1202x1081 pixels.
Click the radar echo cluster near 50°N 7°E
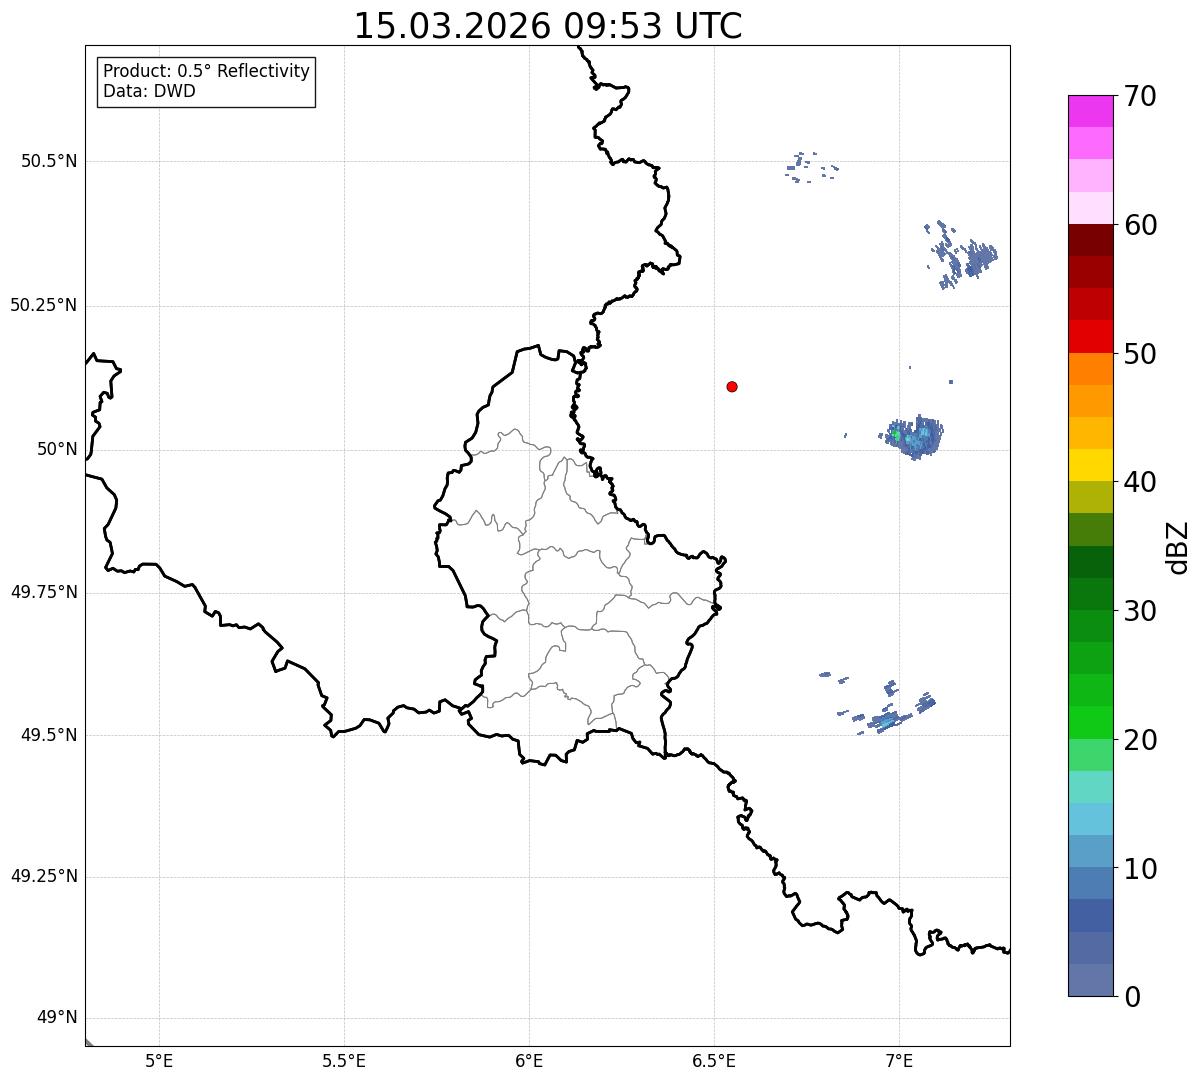(914, 437)
